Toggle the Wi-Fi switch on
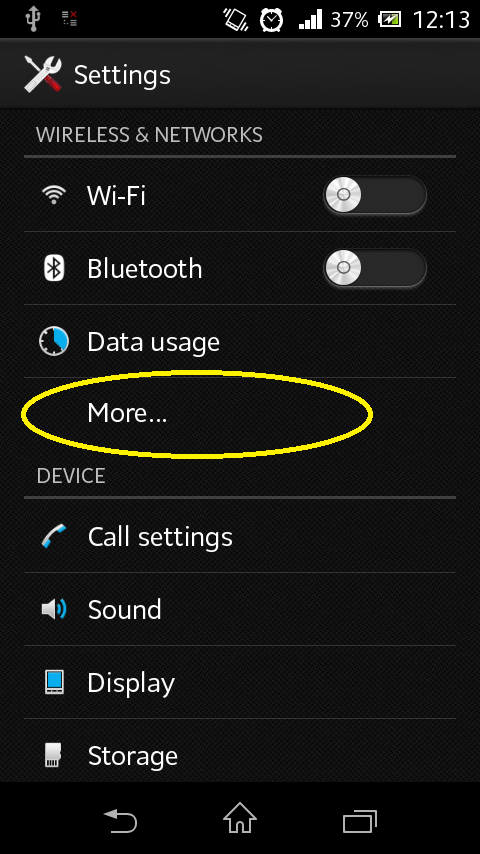The width and height of the screenshot is (480, 854). tap(375, 194)
